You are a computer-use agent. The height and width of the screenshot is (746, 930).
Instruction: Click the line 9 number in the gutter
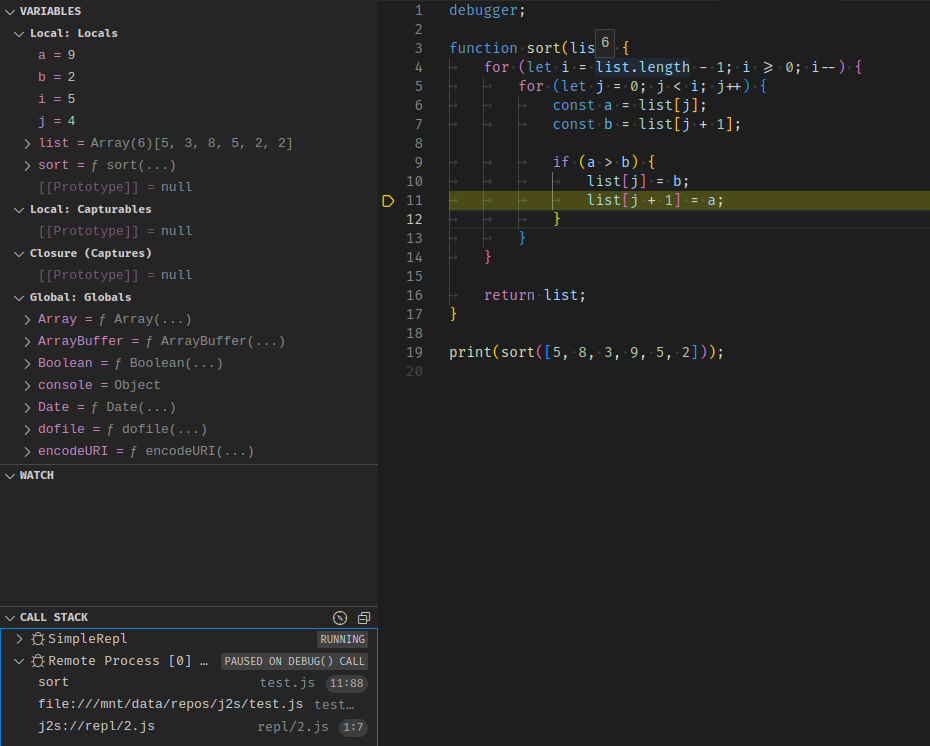pos(417,163)
